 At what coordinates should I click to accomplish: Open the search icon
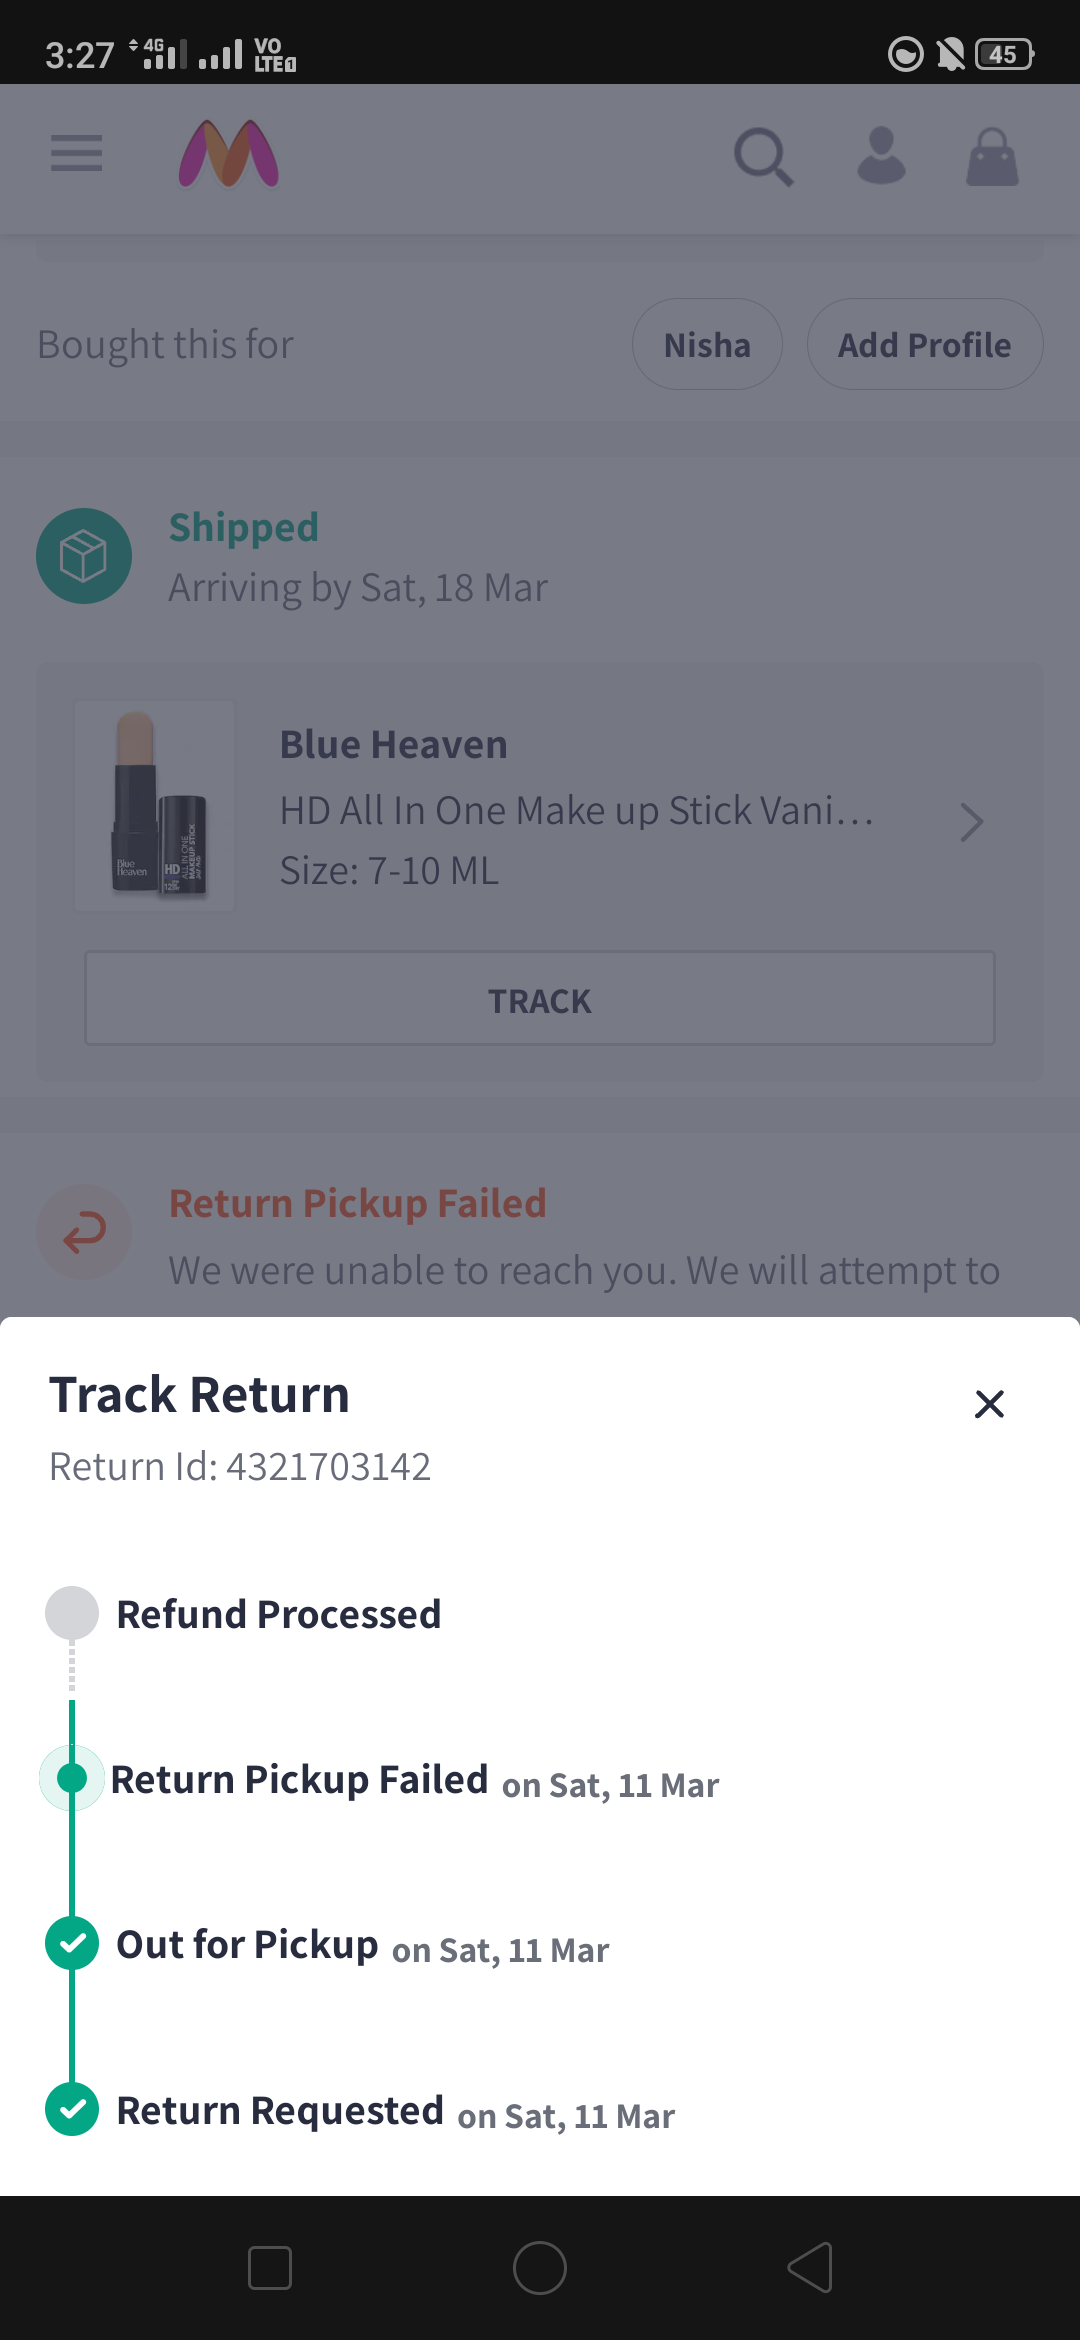pos(764,156)
